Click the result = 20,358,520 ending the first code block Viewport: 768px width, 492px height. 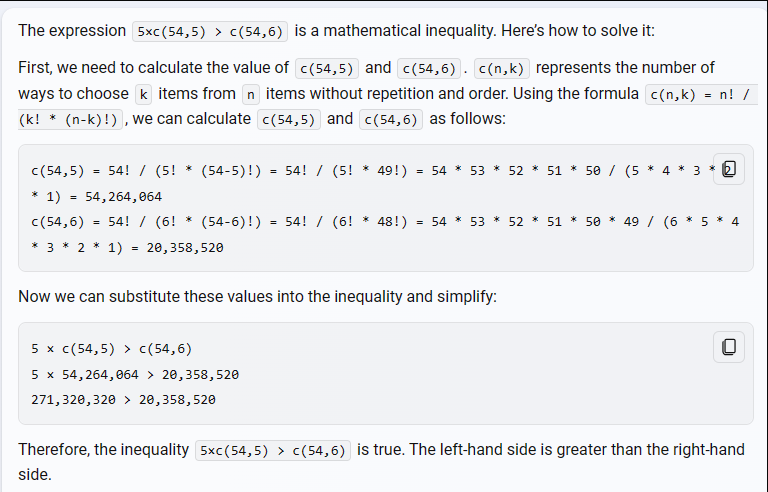point(177,248)
